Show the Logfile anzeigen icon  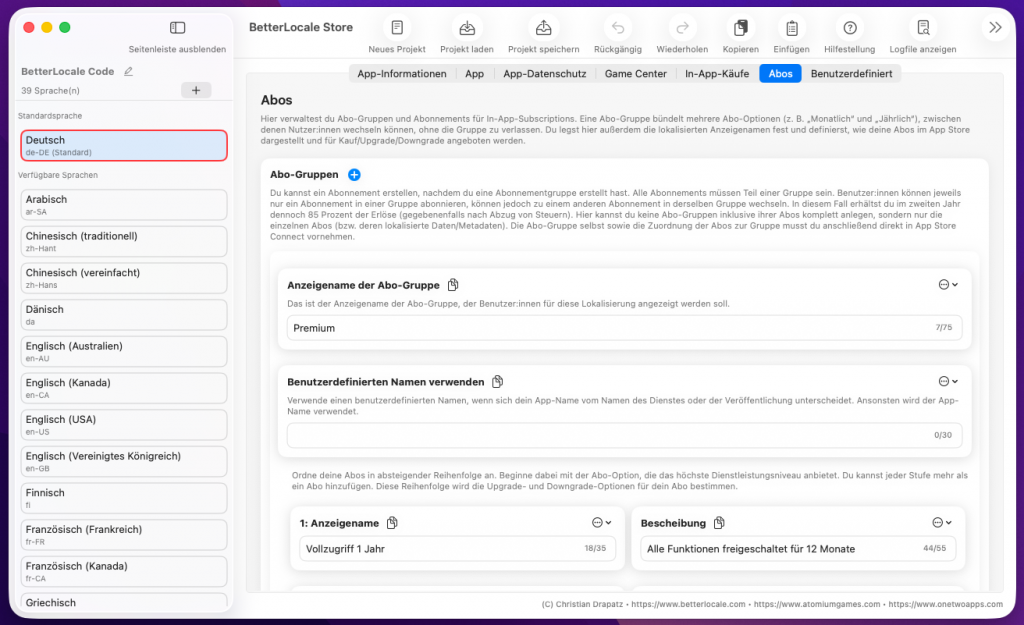click(922, 28)
